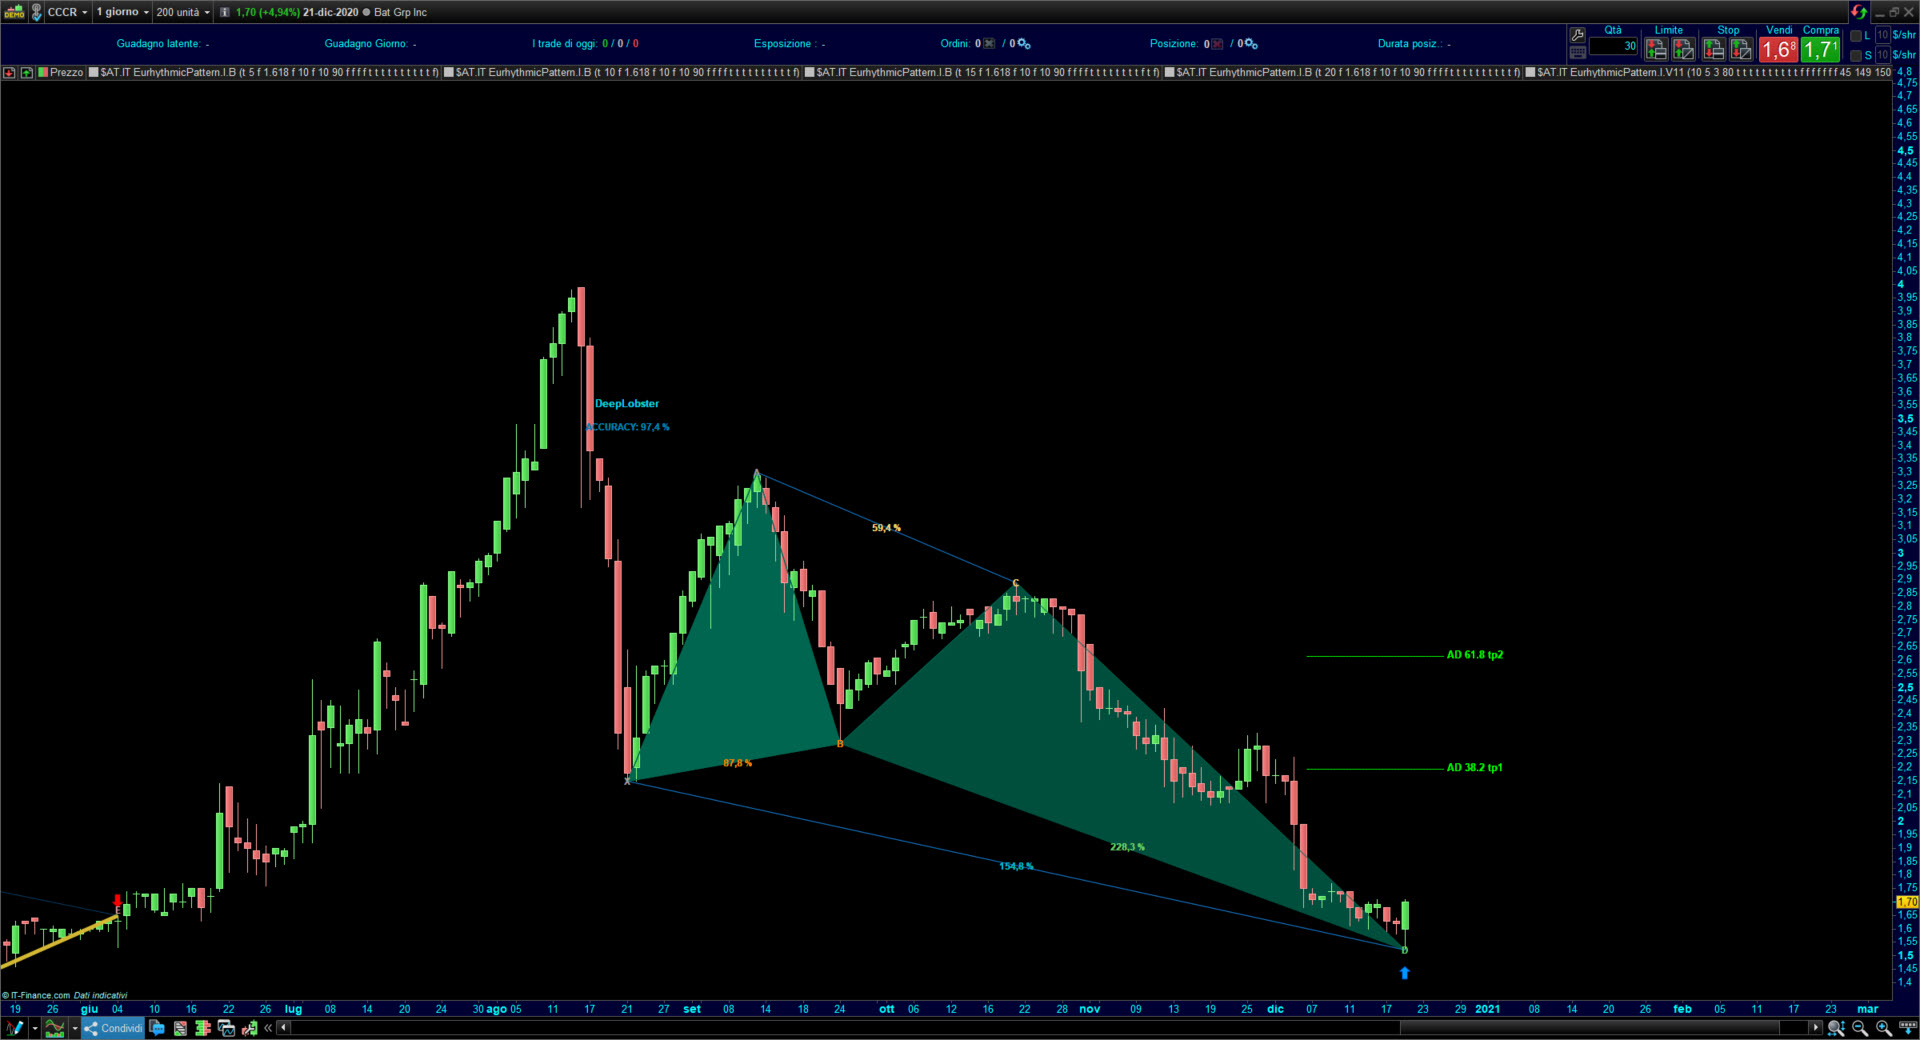The height and width of the screenshot is (1040, 1920).
Task: Click the 'ACCURACY: 97,4 %' label
Action: [628, 427]
